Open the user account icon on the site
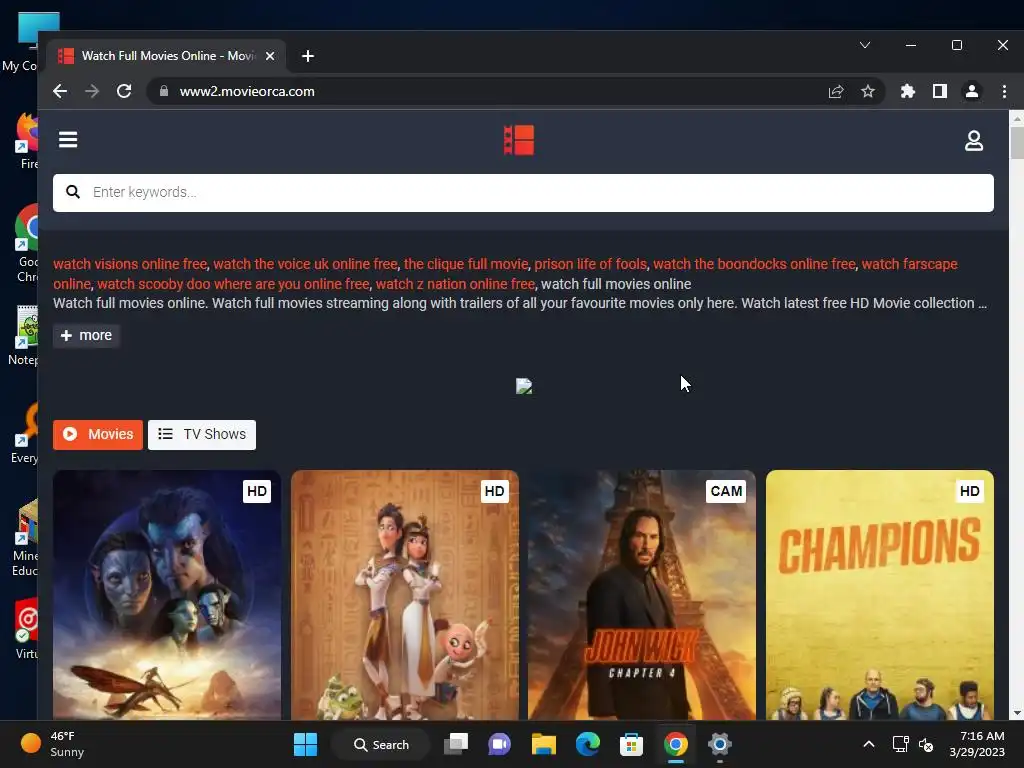This screenshot has height=768, width=1024. pos(974,140)
